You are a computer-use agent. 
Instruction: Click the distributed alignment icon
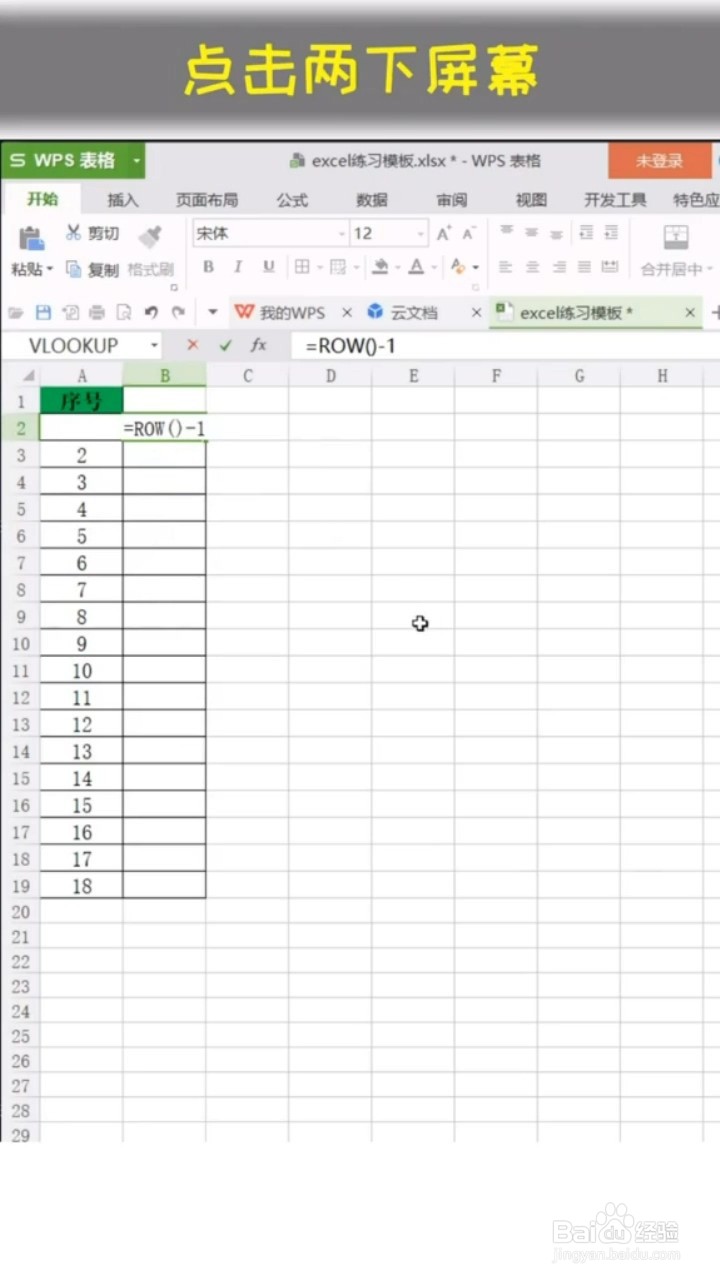(610, 267)
